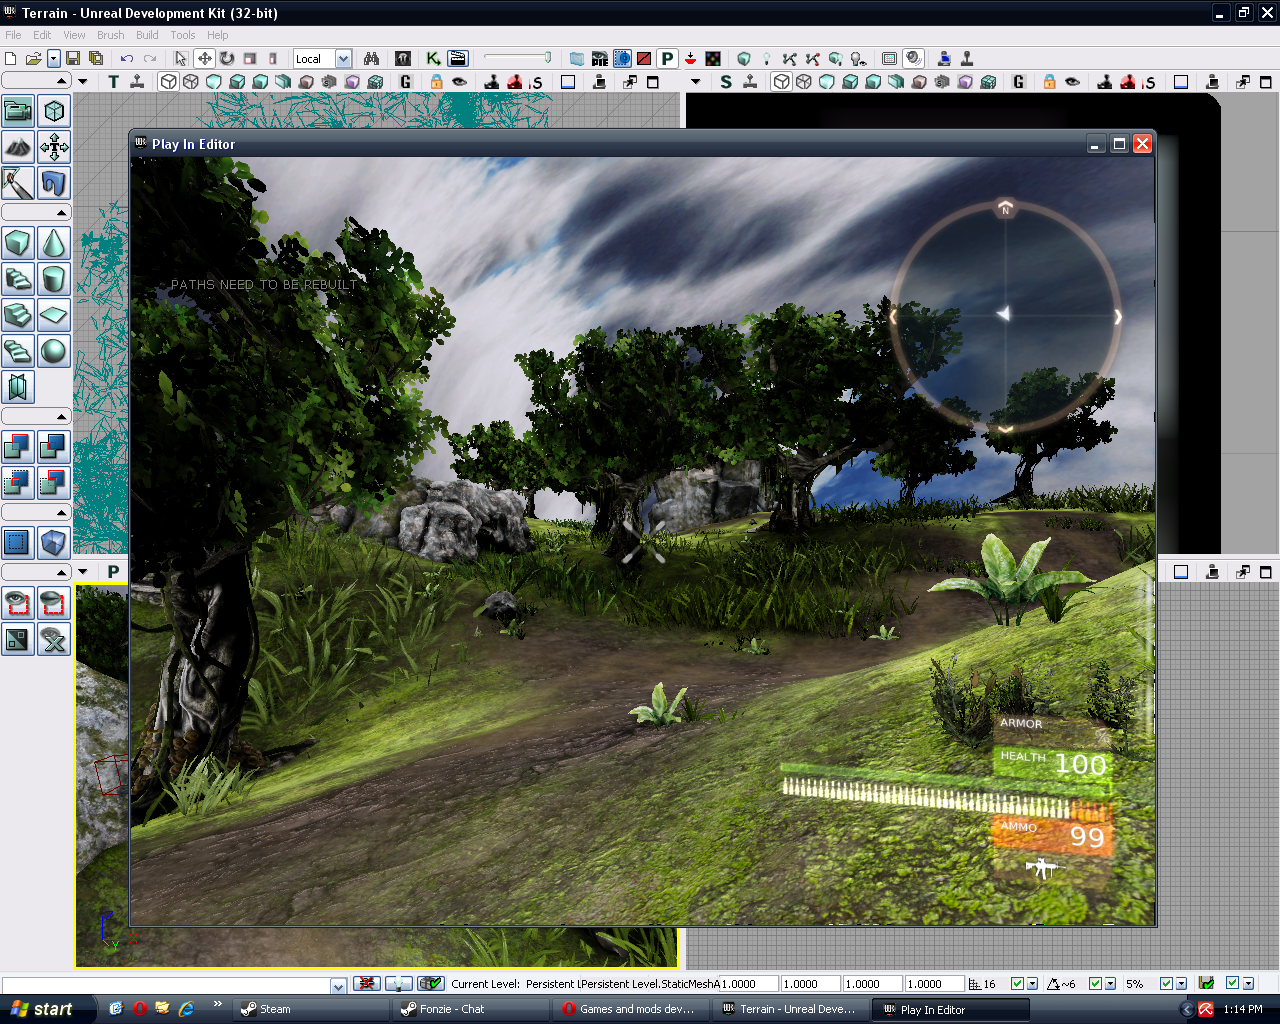Image resolution: width=1280 pixels, height=1024 pixels.
Task: Click the Build Lighting lightbulb icon
Action: click(x=766, y=59)
